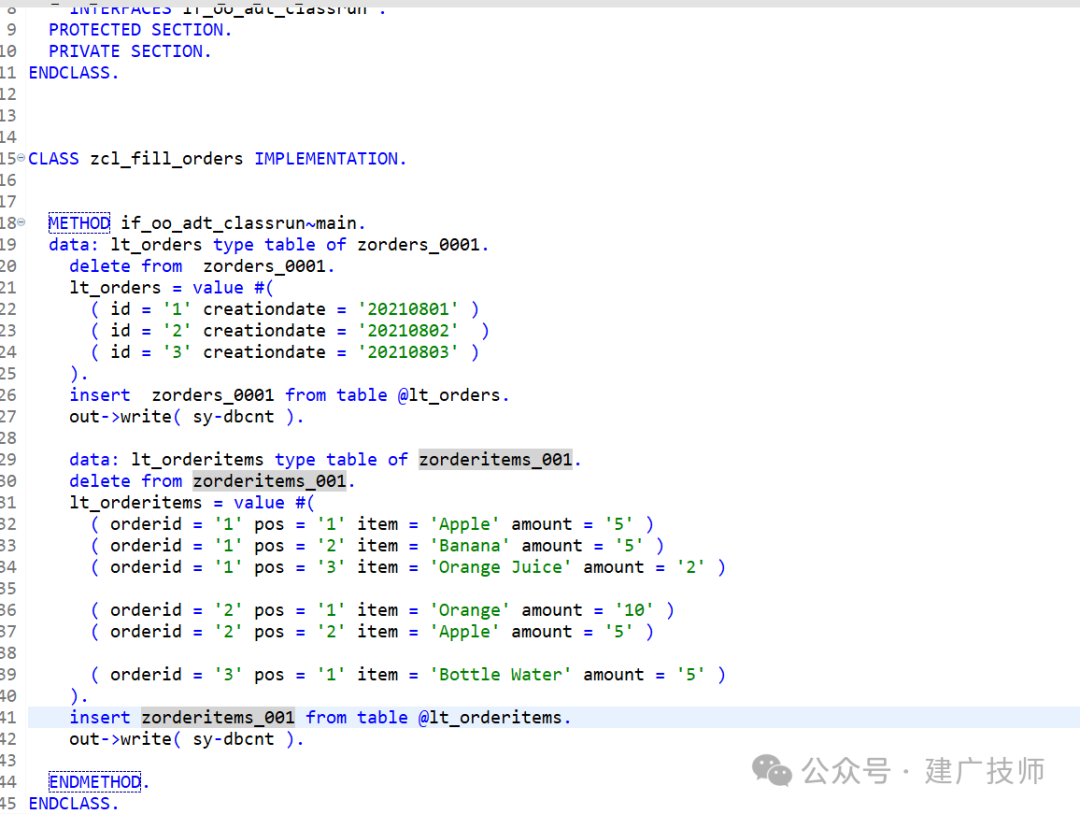Viewport: 1080px width, 814px height.
Task: Click line number 41 in the gutter
Action: tap(8, 718)
